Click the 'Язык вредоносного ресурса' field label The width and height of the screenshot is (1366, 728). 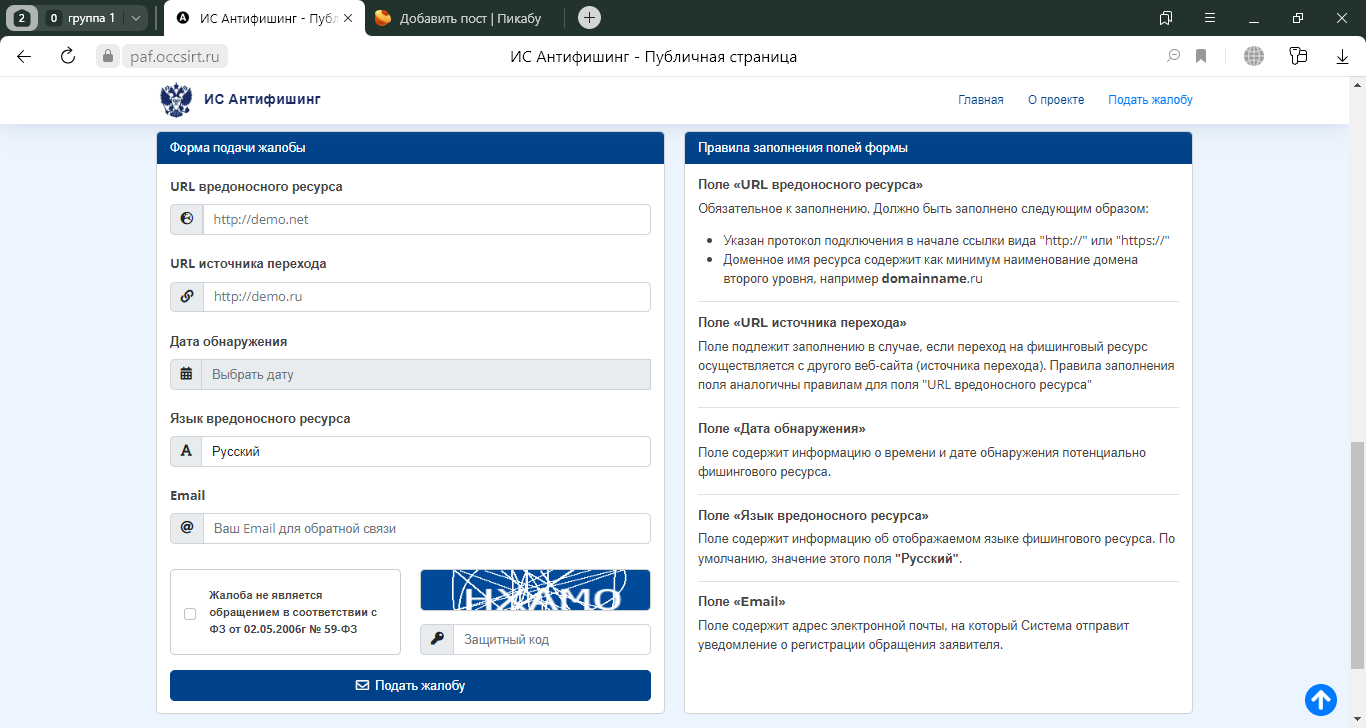(260, 419)
